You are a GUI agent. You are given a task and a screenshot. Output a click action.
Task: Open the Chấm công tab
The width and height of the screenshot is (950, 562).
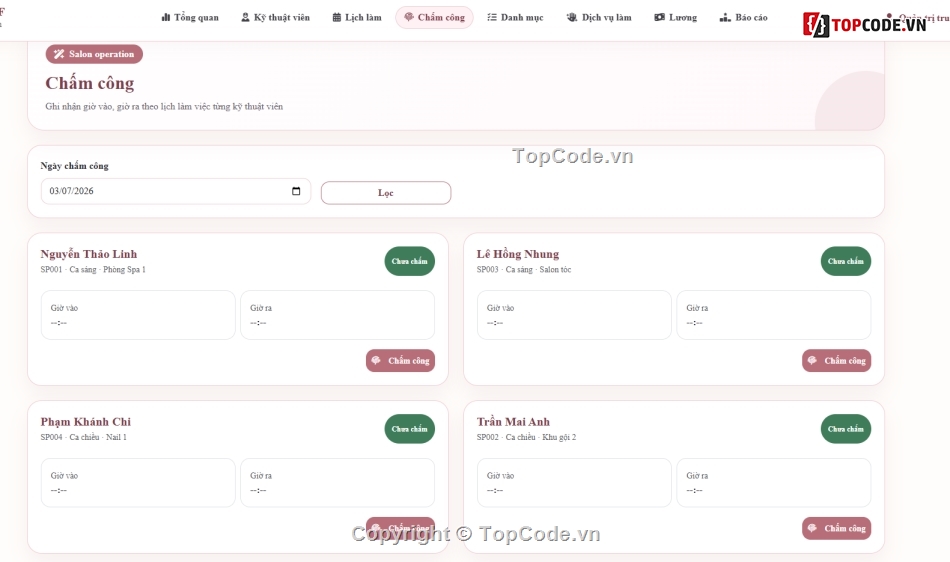(x=434, y=18)
